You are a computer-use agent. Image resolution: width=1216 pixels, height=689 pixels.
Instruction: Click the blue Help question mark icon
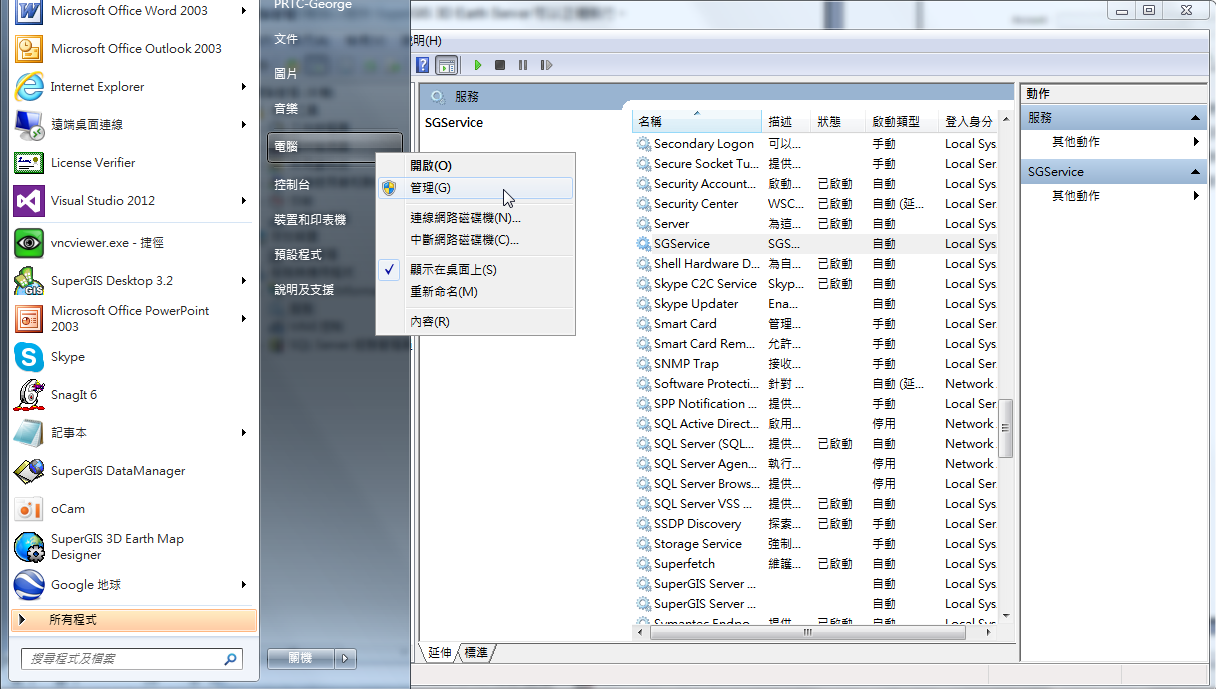(x=423, y=65)
